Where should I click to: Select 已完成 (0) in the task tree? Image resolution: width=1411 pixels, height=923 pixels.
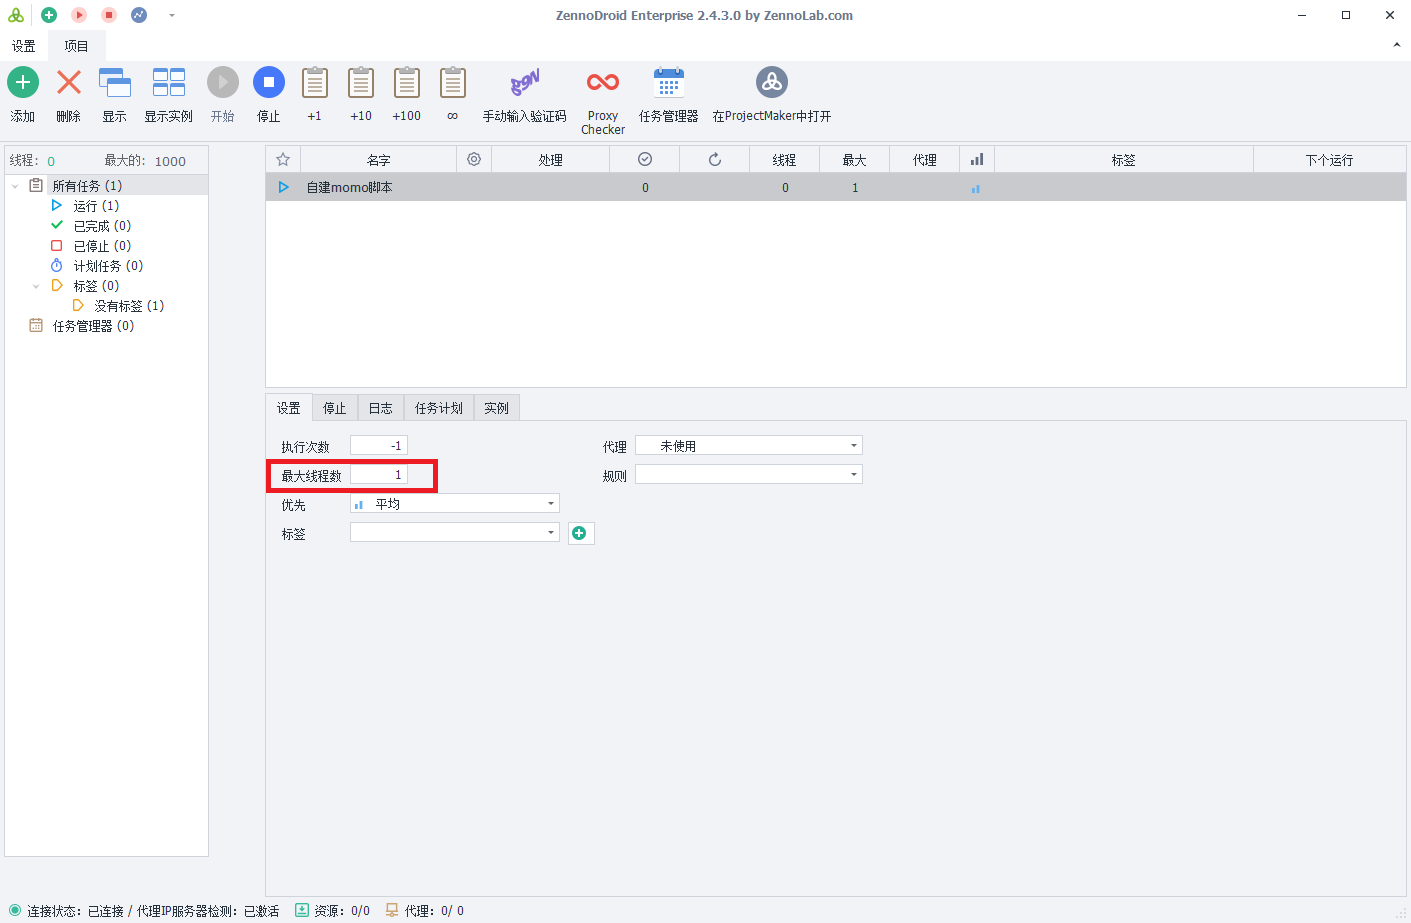point(102,226)
